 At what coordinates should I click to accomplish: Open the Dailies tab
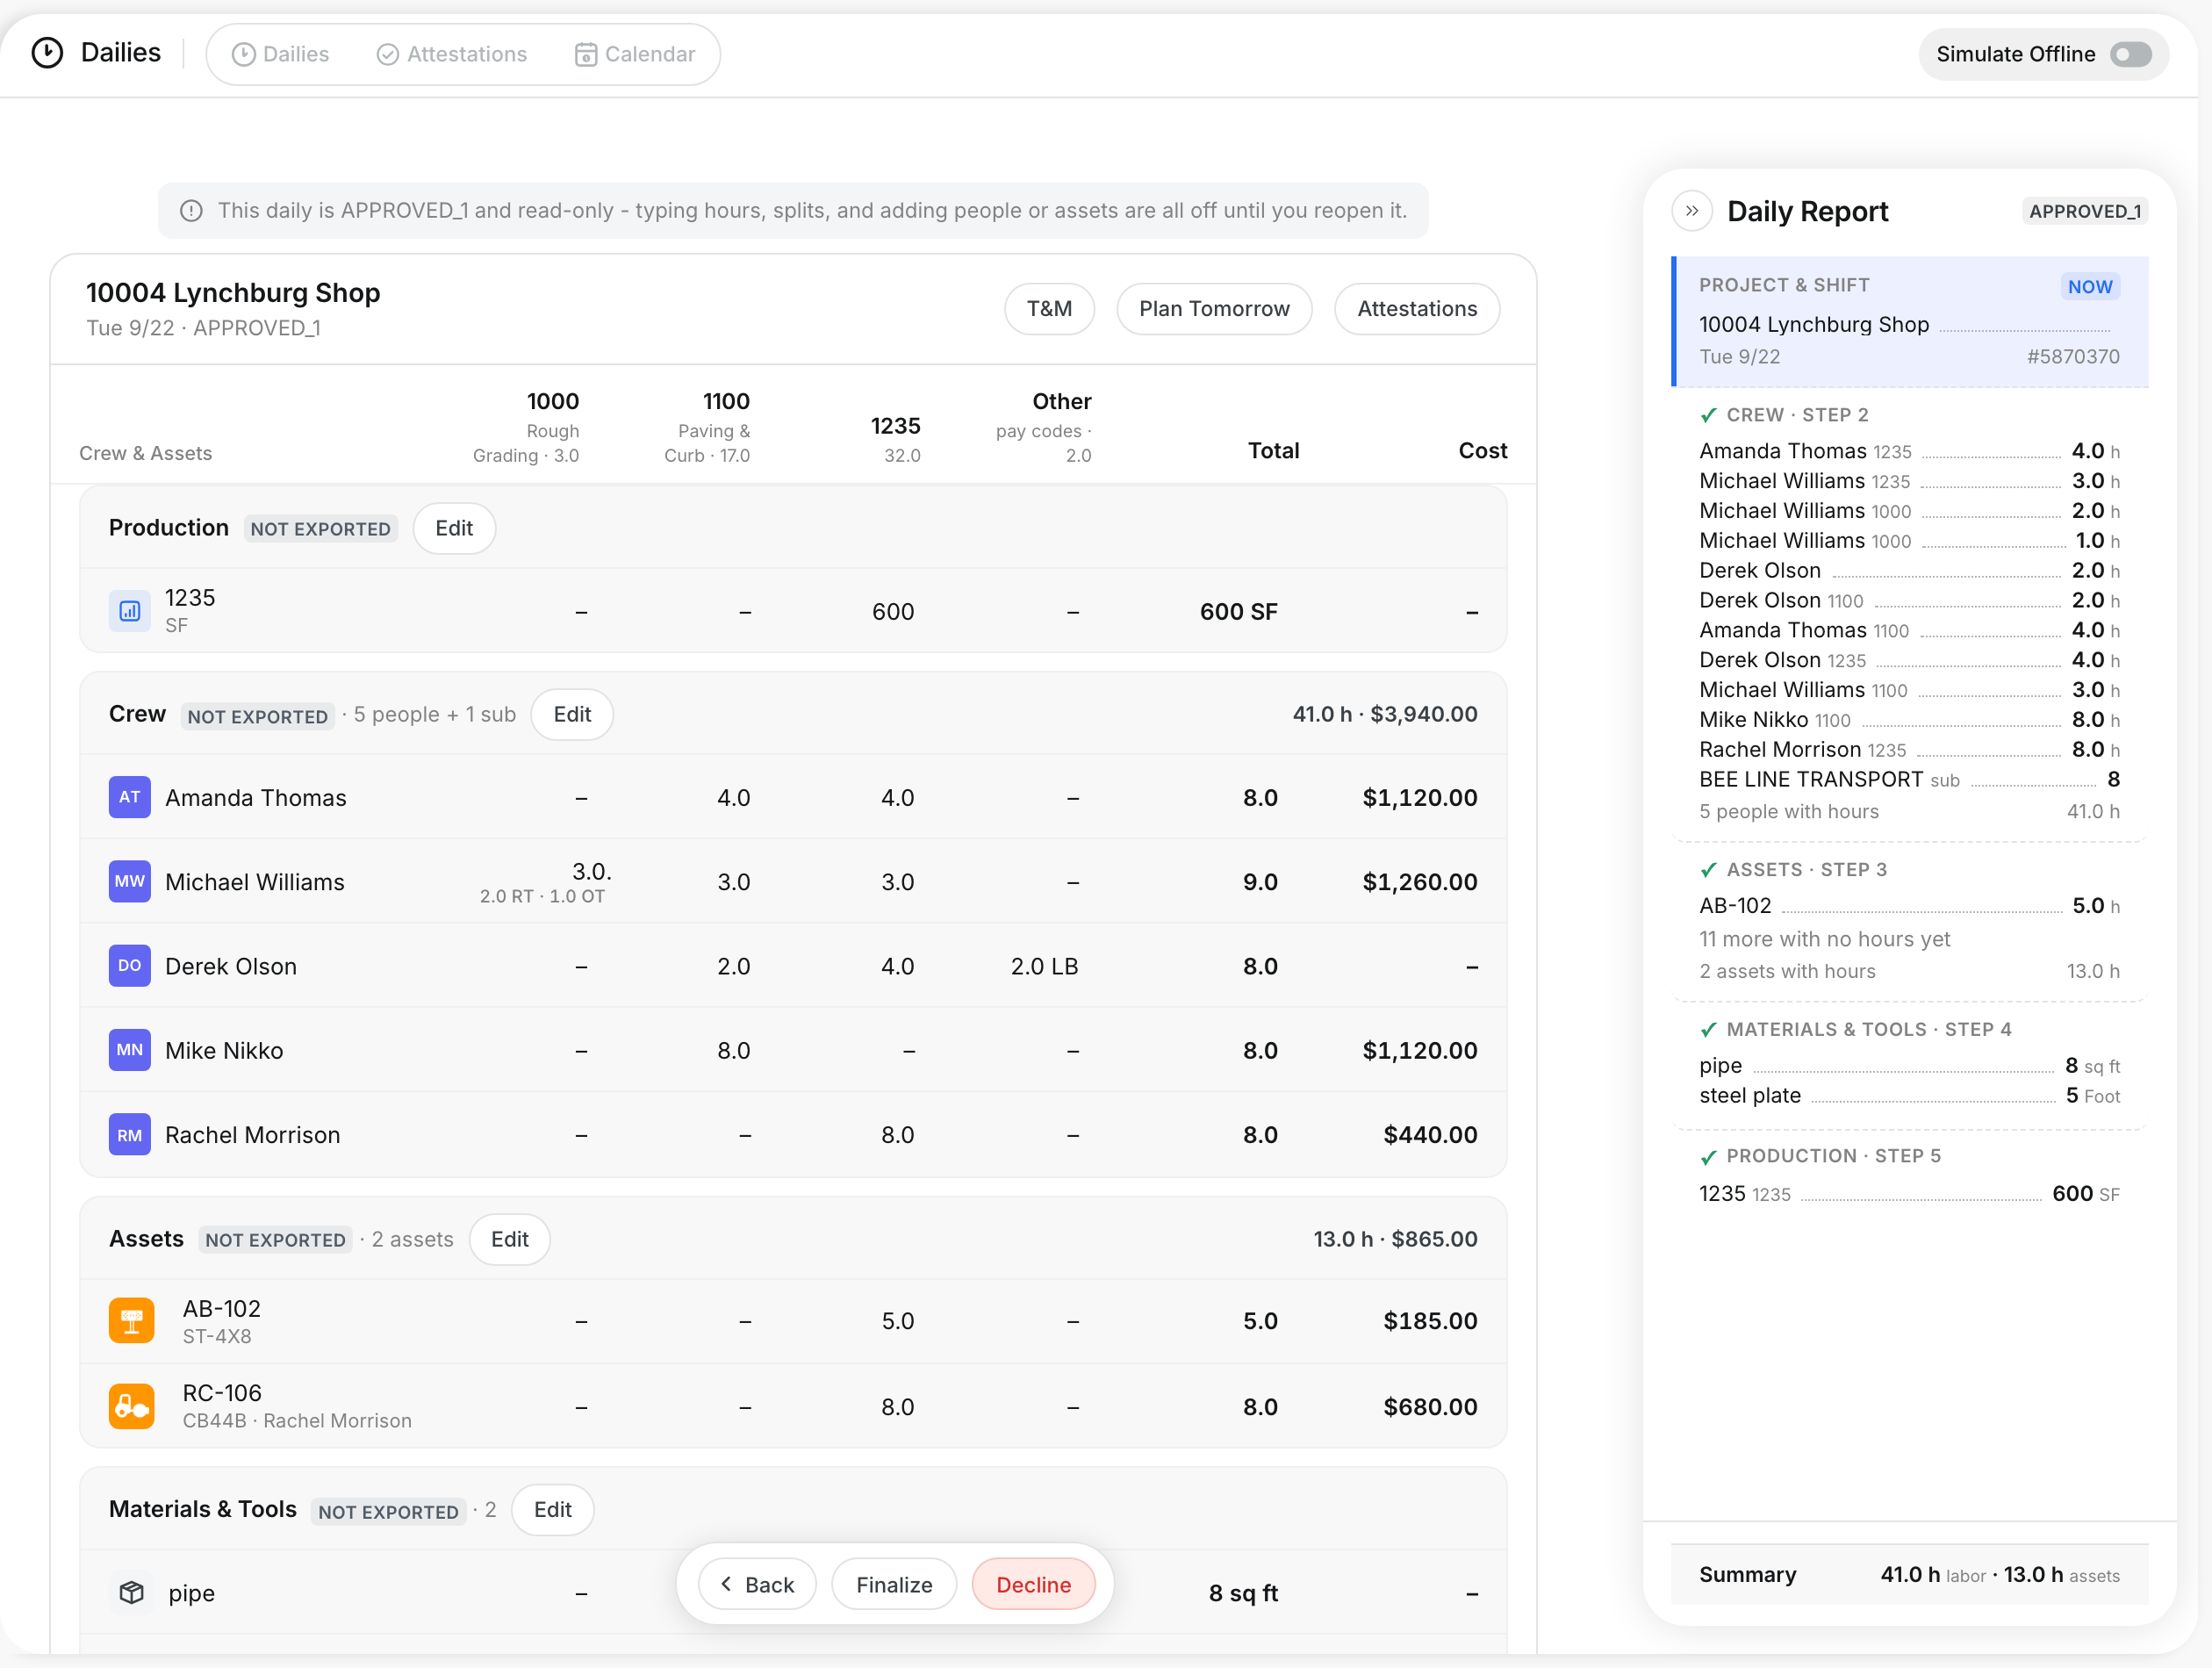tap(280, 54)
